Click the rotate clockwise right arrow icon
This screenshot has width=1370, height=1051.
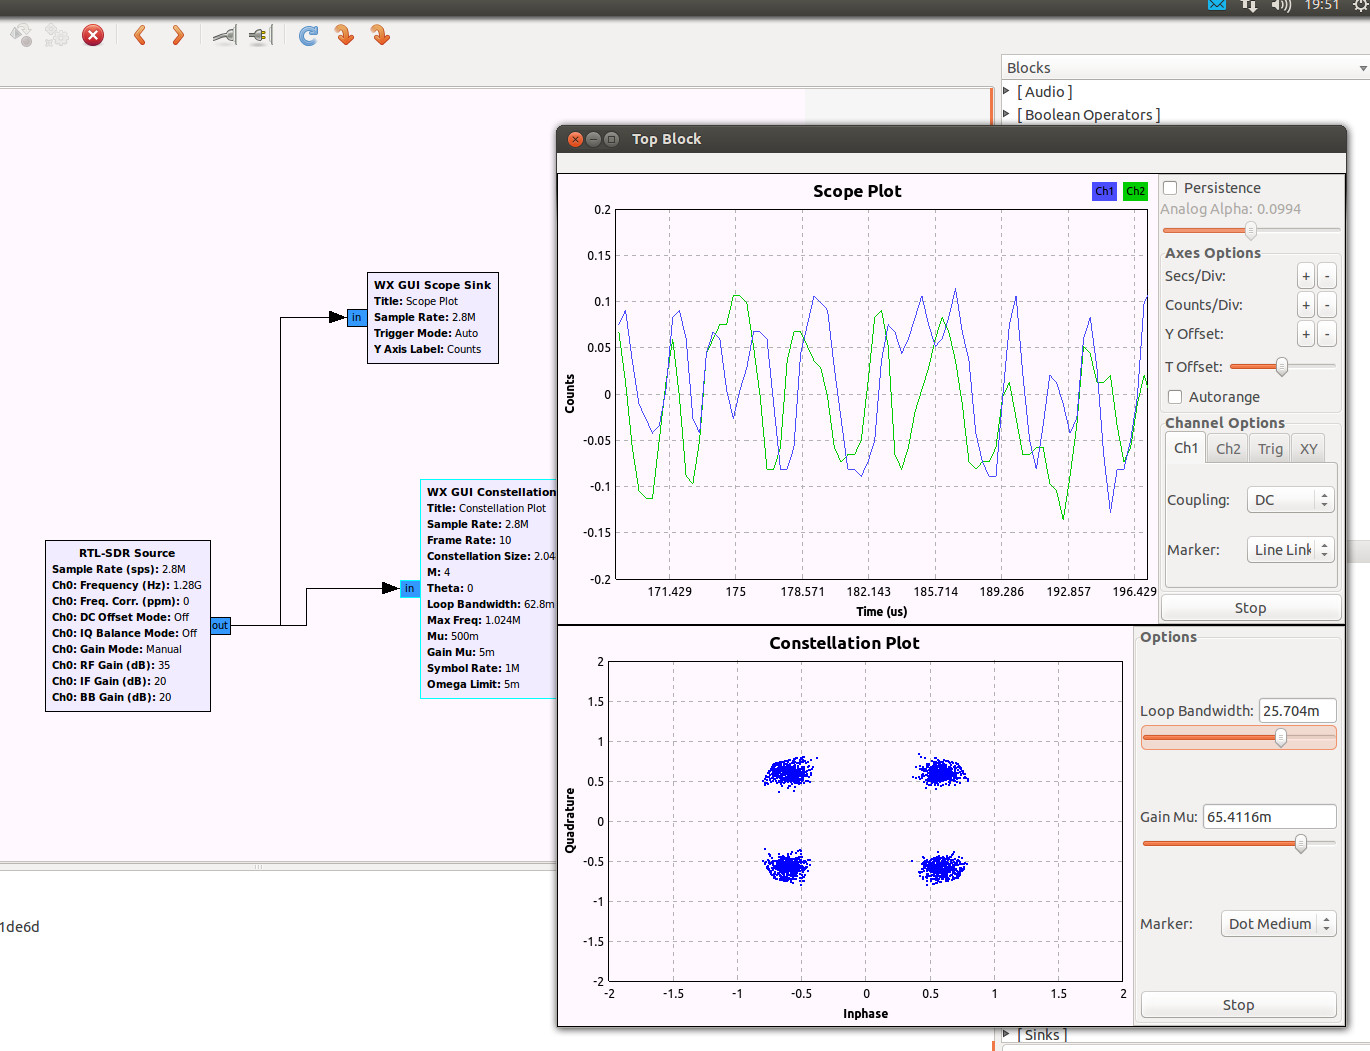point(177,36)
